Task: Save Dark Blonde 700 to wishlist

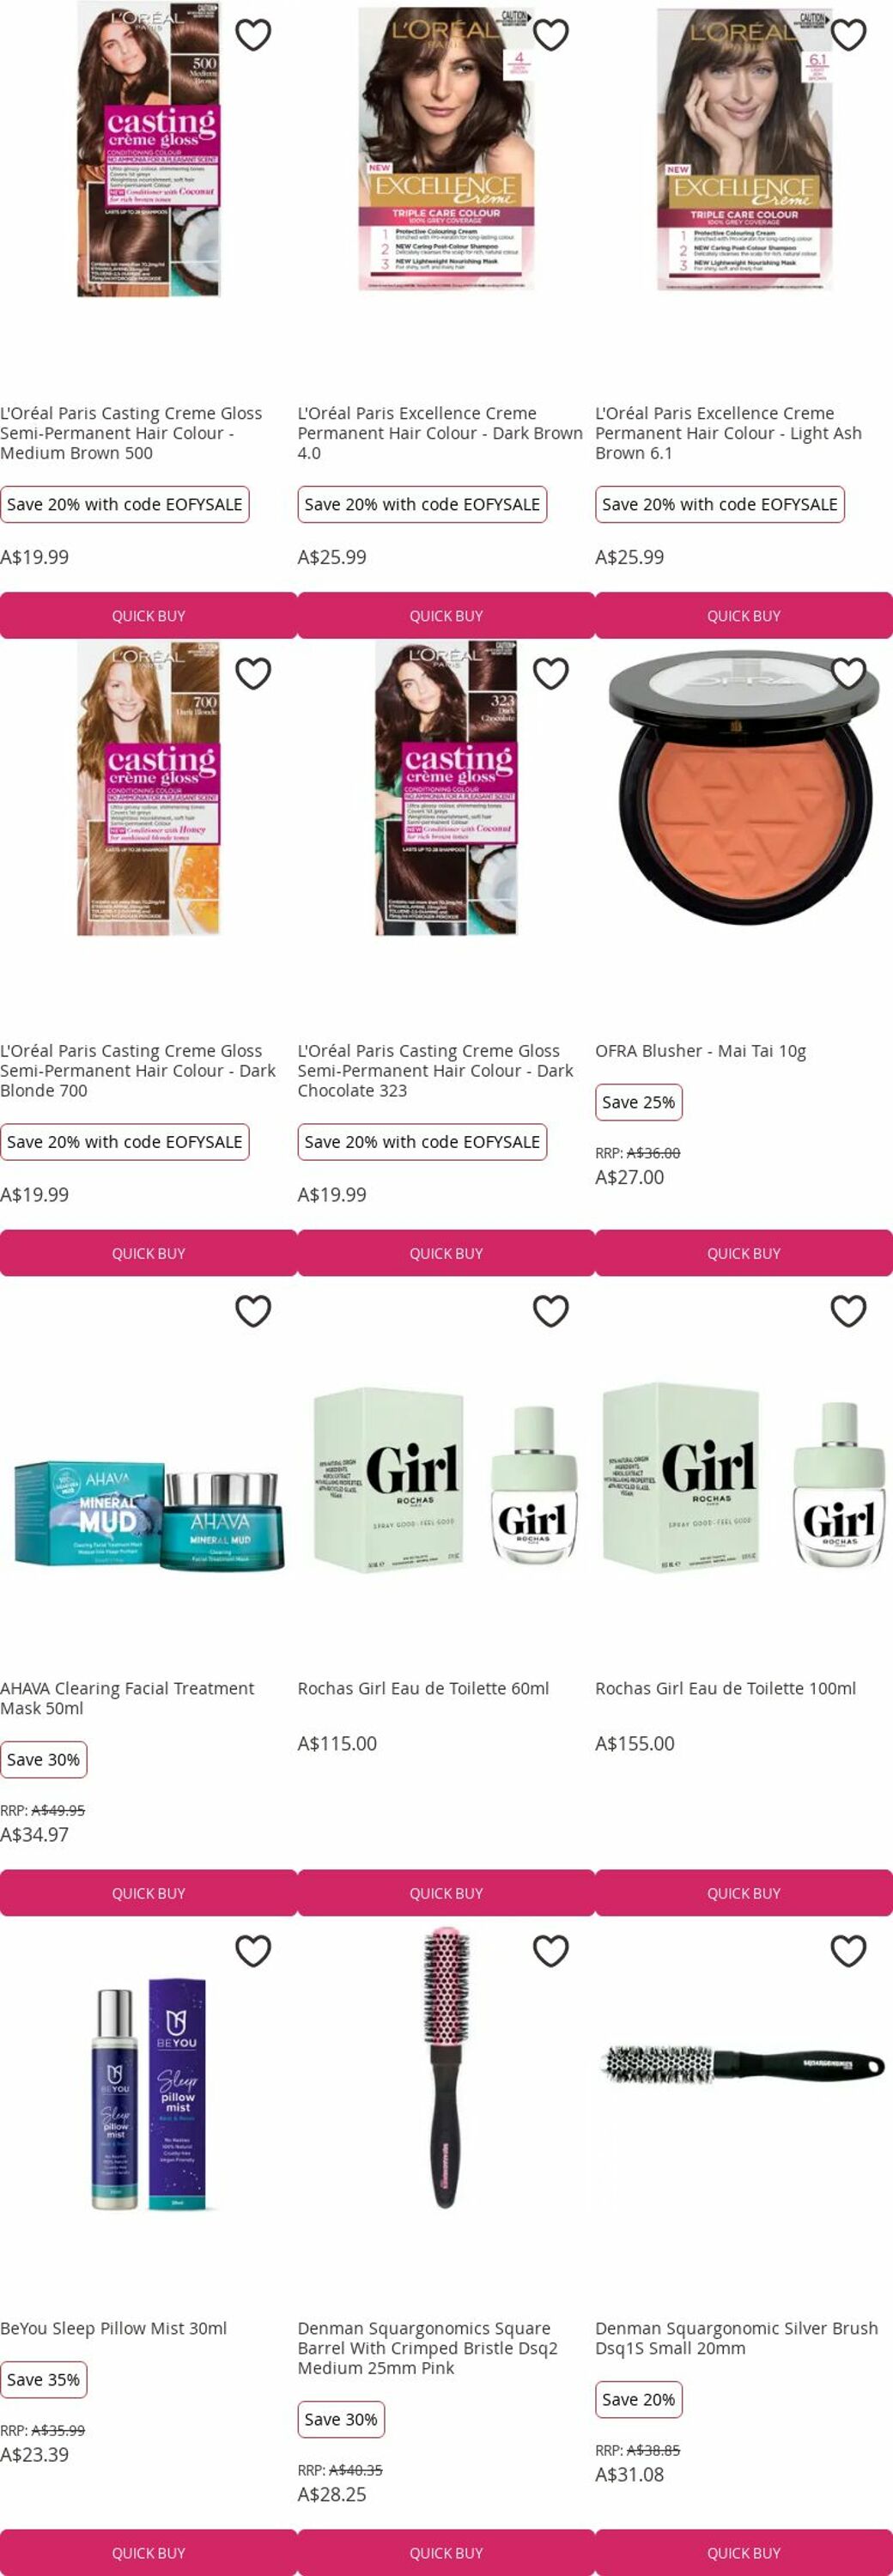Action: [253, 674]
